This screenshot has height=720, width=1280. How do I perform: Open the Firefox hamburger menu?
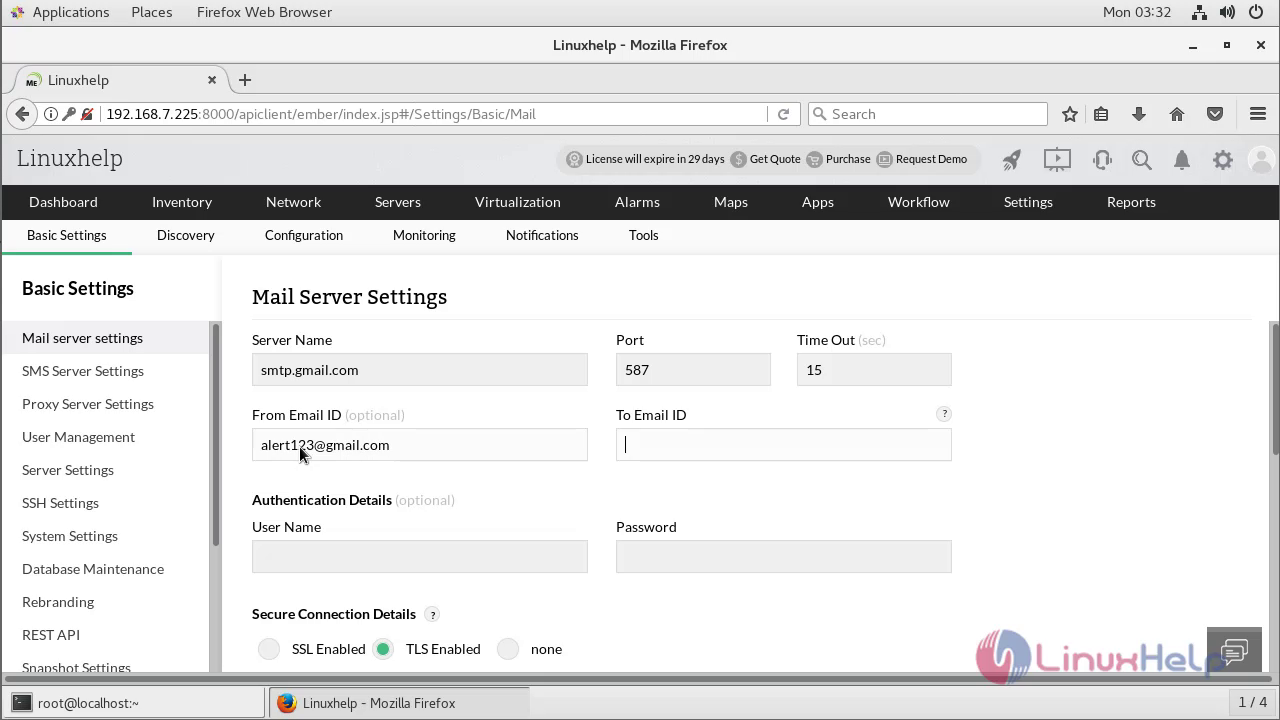pos(1258,114)
